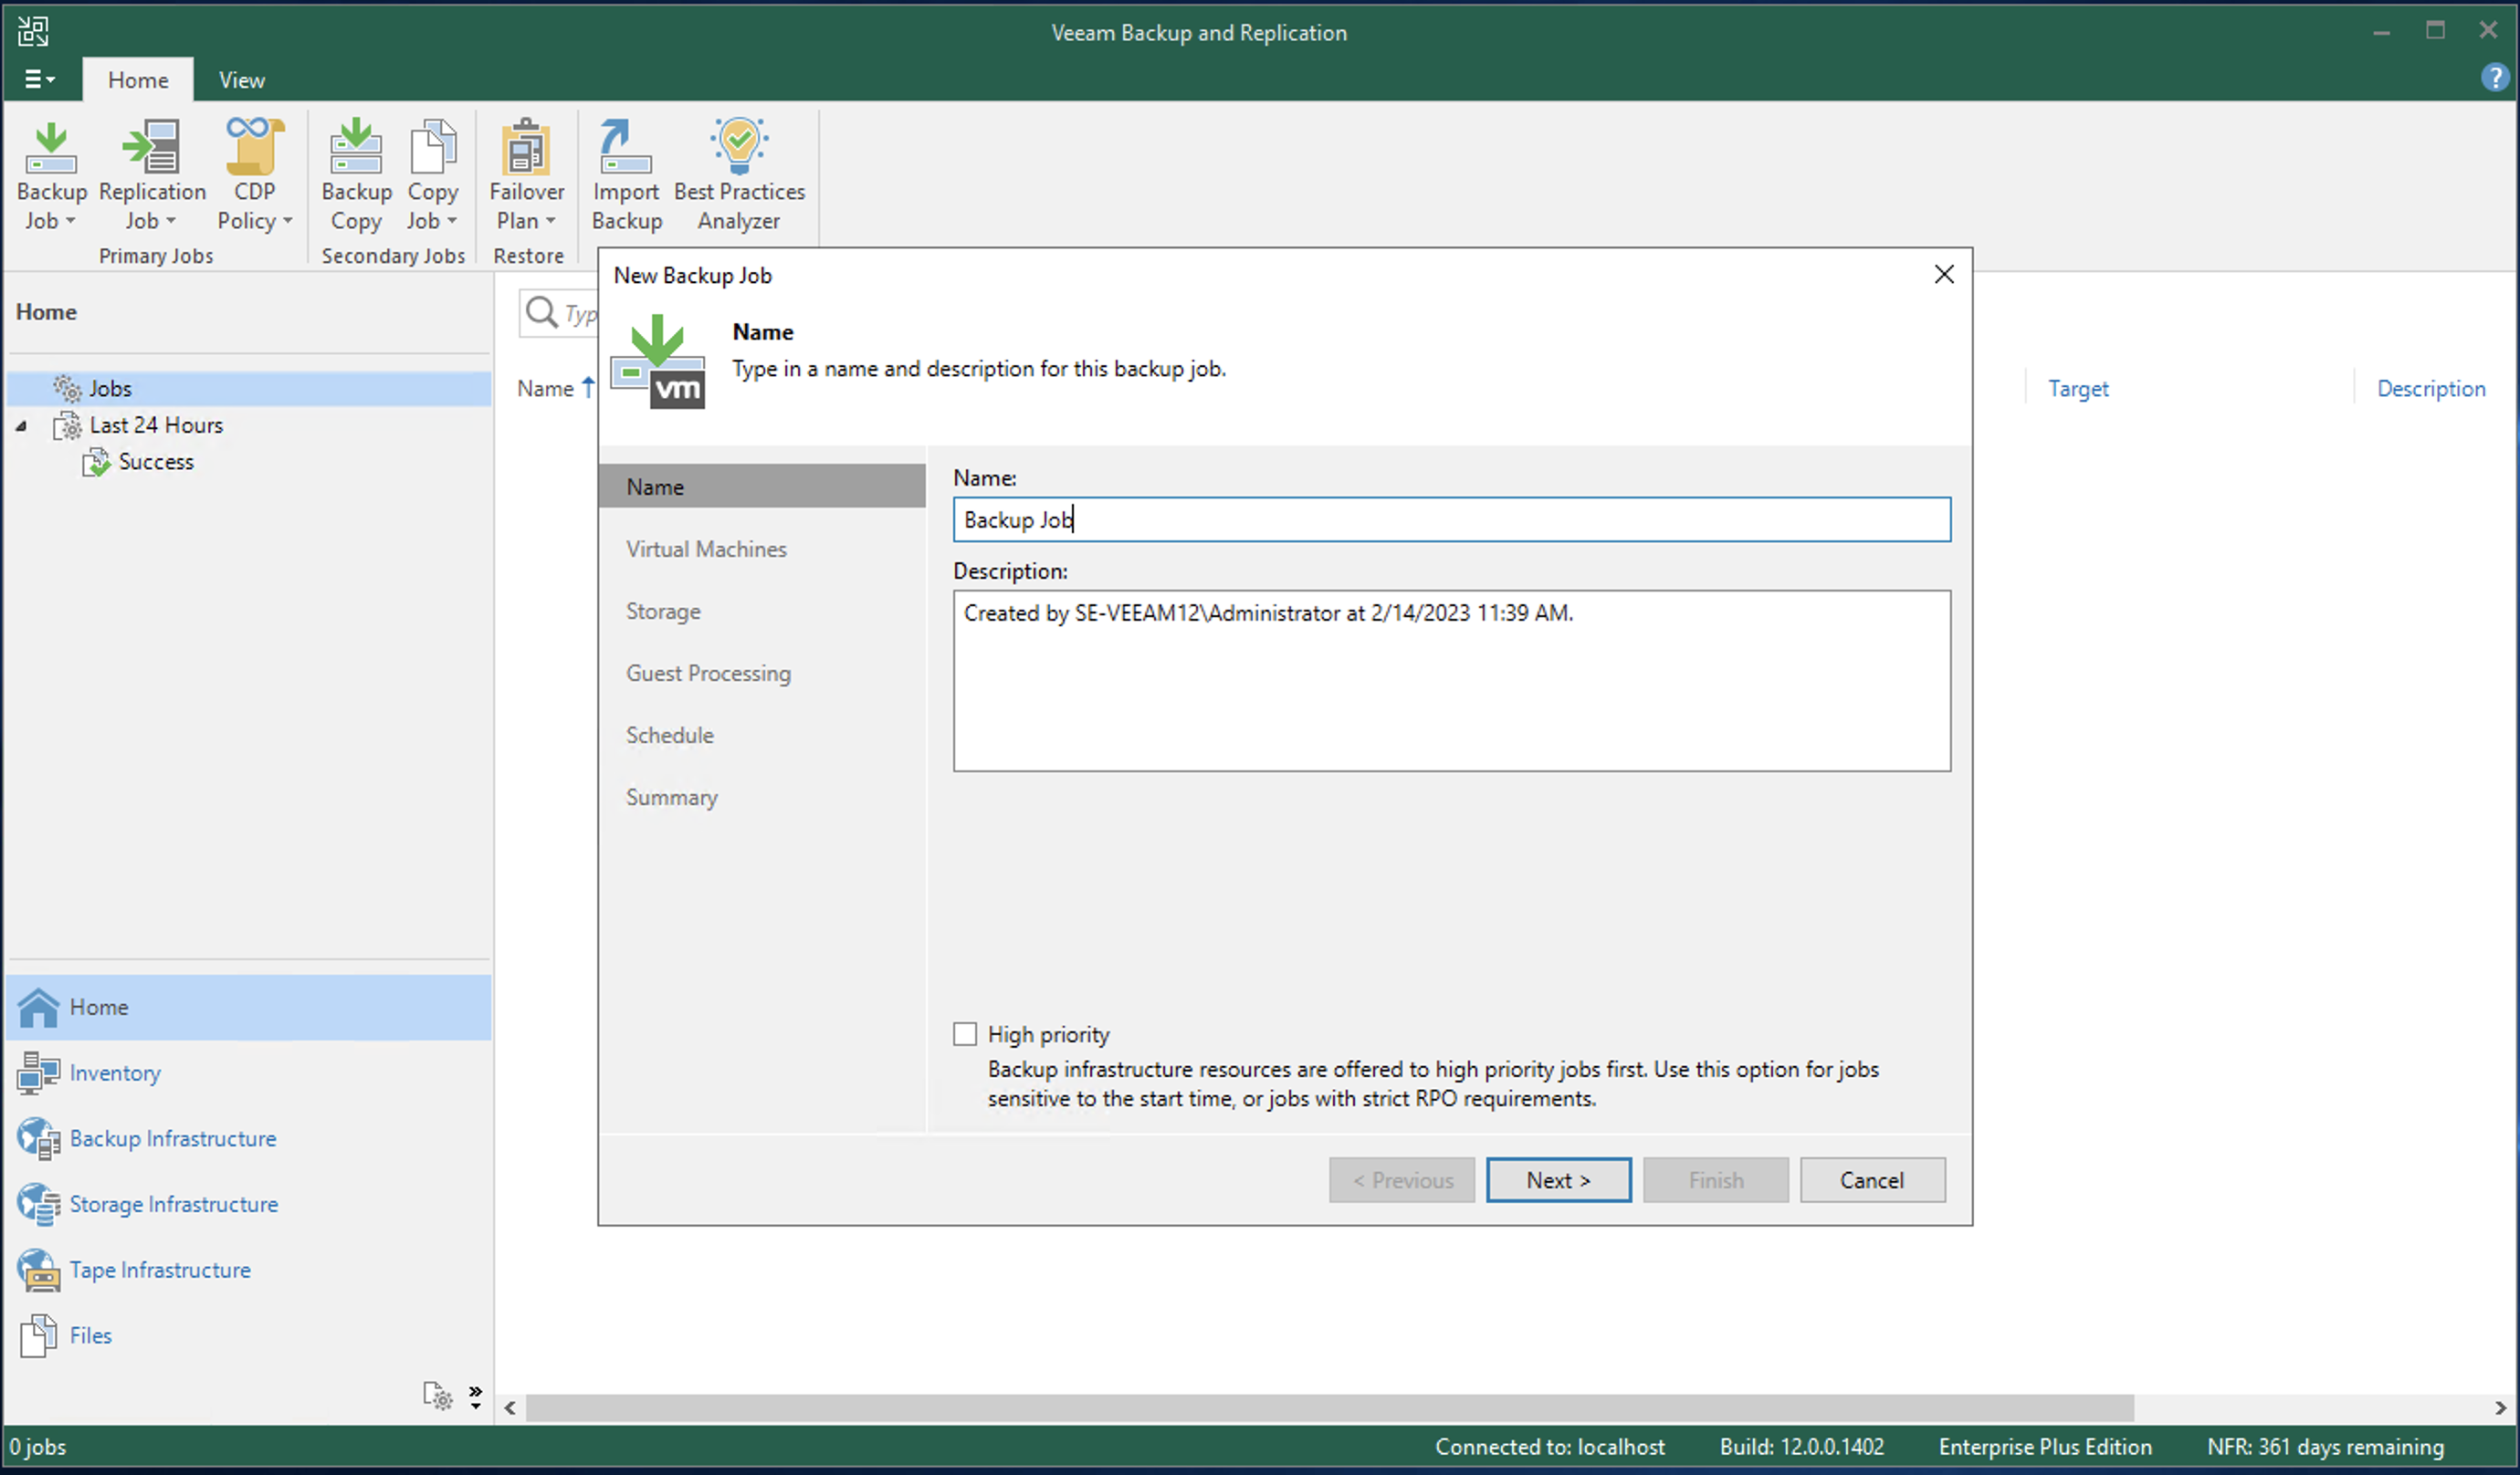Image resolution: width=2520 pixels, height=1475 pixels.
Task: Click 'Connected to: localhost' status text
Action: 1550,1447
